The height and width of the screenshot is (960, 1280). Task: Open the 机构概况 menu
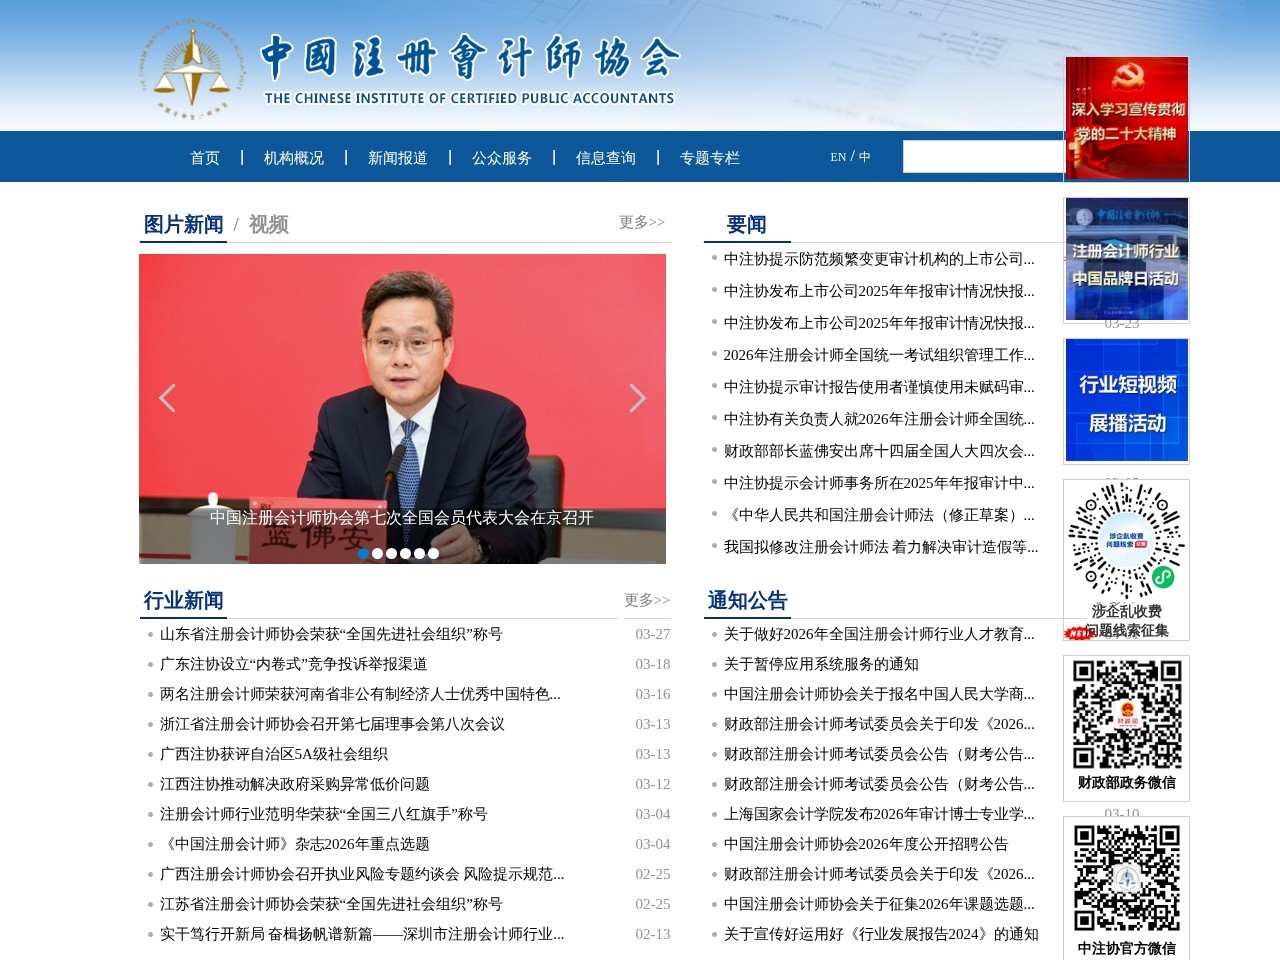tap(292, 157)
